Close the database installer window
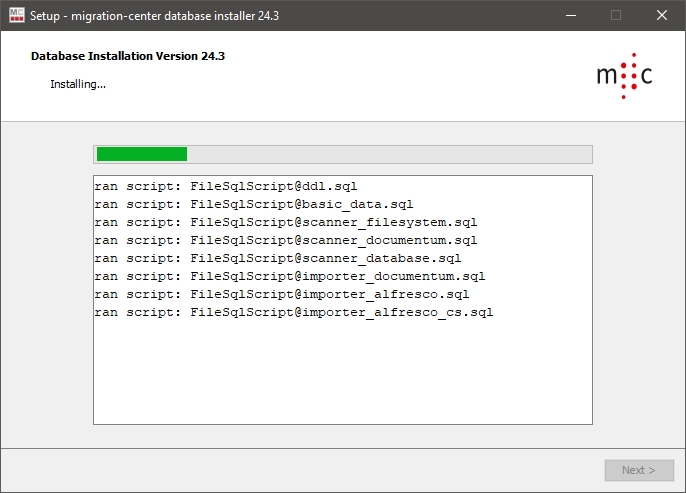Image resolution: width=686 pixels, height=493 pixels. [x=662, y=15]
